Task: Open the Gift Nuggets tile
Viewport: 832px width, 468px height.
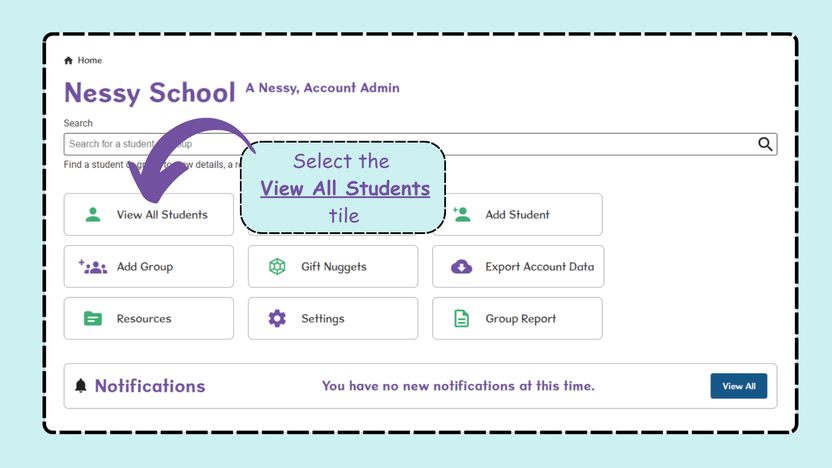Action: pyautogui.click(x=333, y=266)
